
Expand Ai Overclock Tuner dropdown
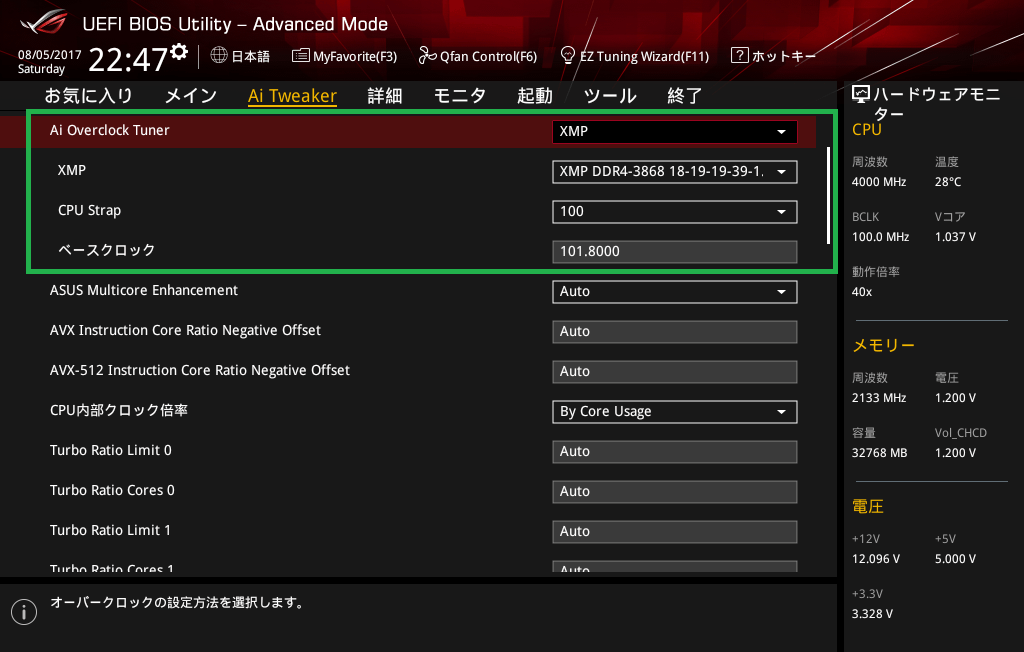pos(675,131)
